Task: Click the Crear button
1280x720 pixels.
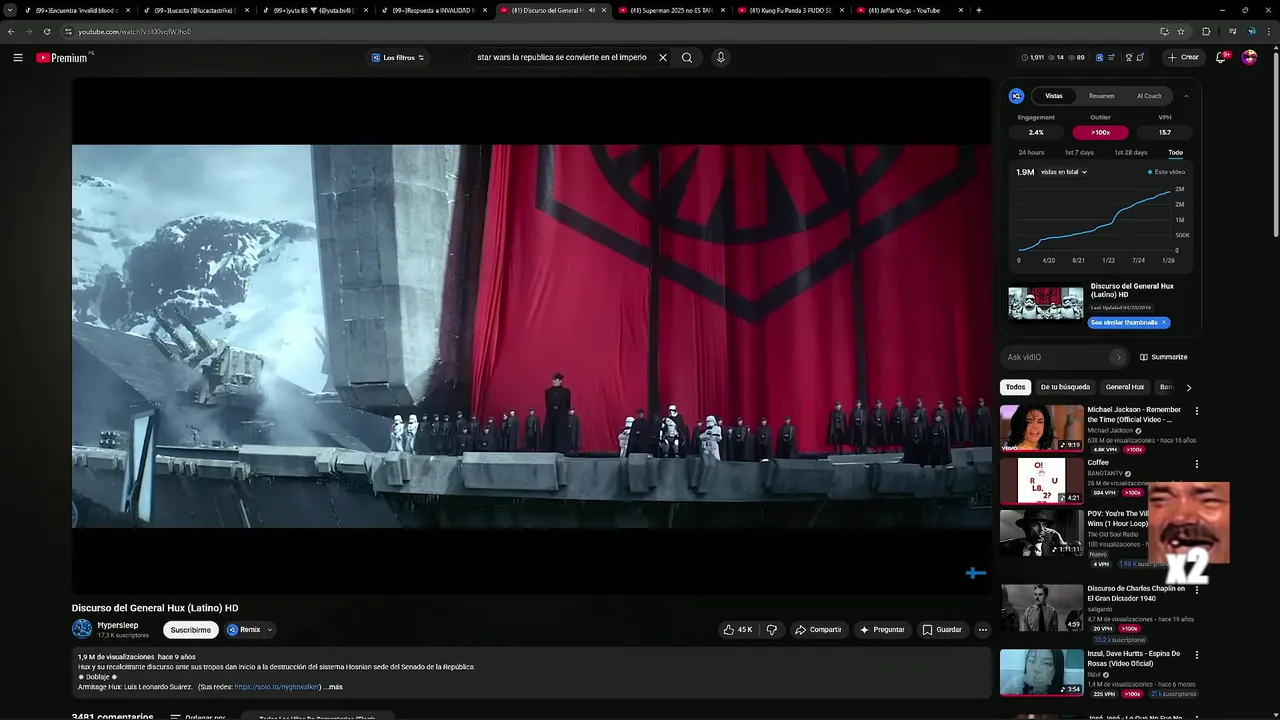Action: point(1183,57)
